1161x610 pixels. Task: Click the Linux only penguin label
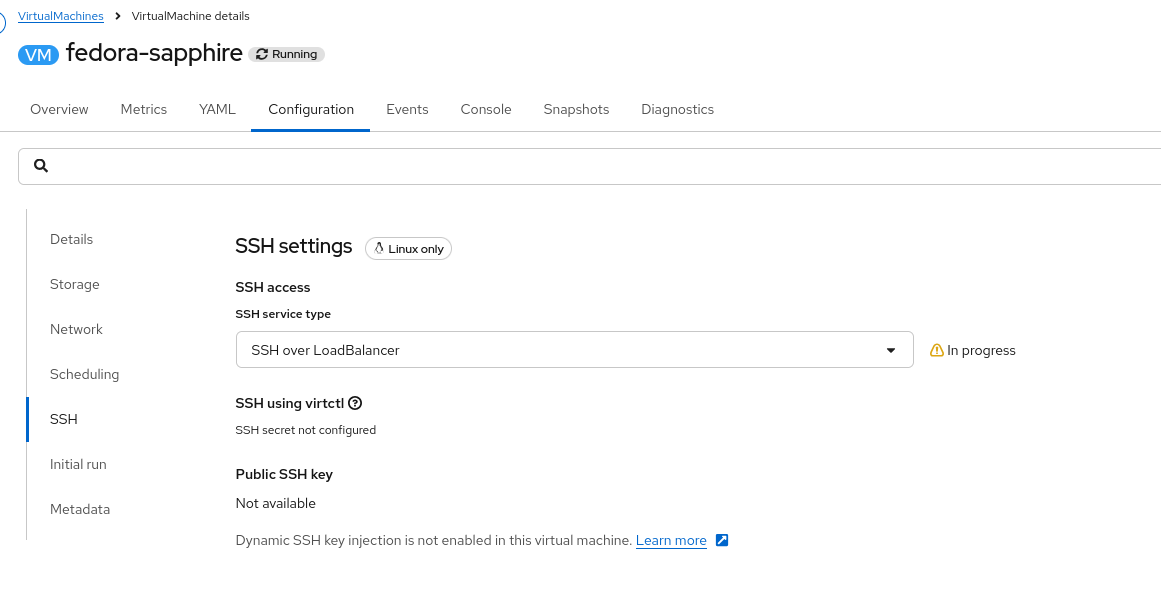(x=408, y=249)
